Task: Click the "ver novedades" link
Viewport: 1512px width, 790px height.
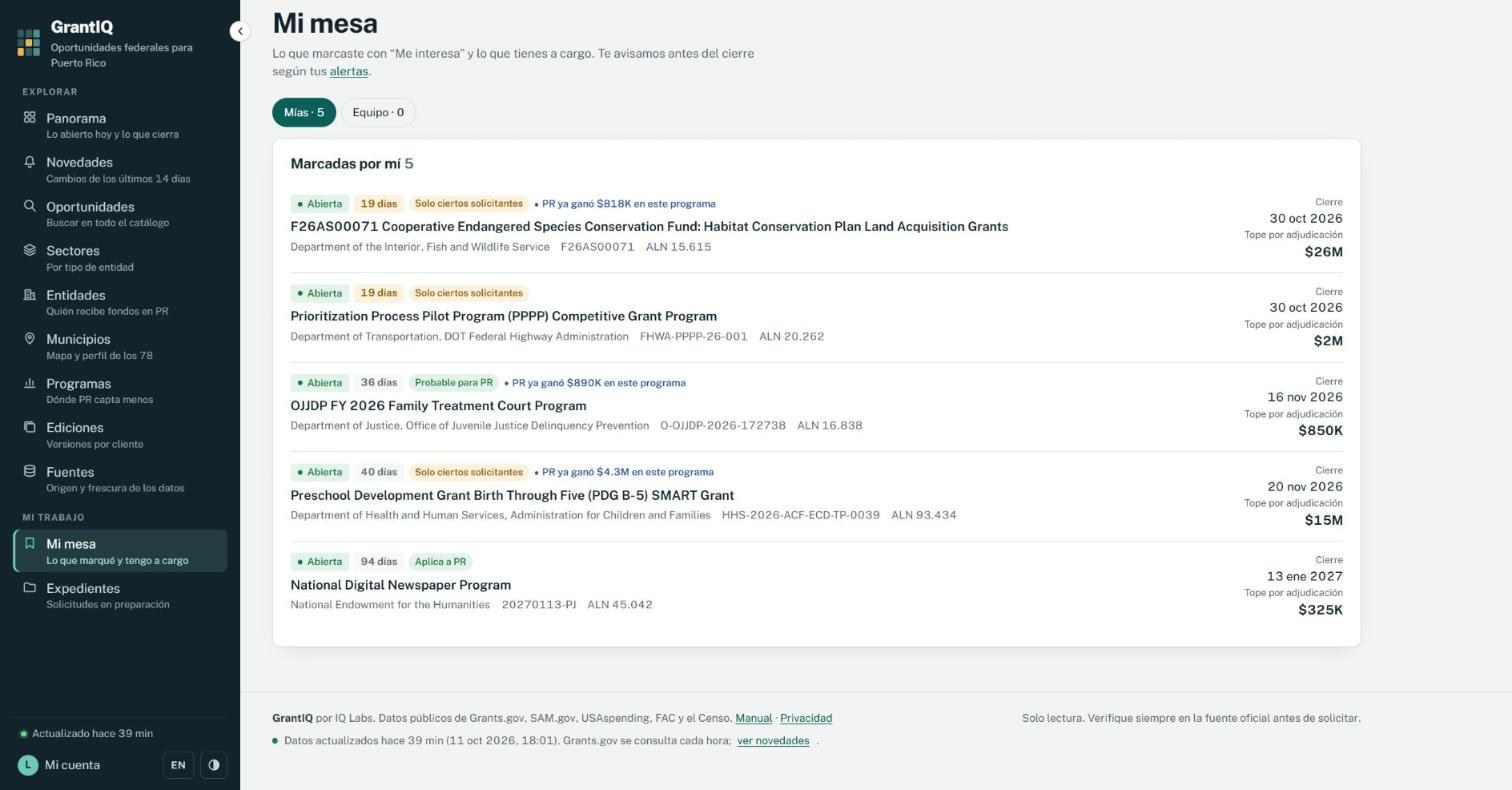Action: coord(773,741)
